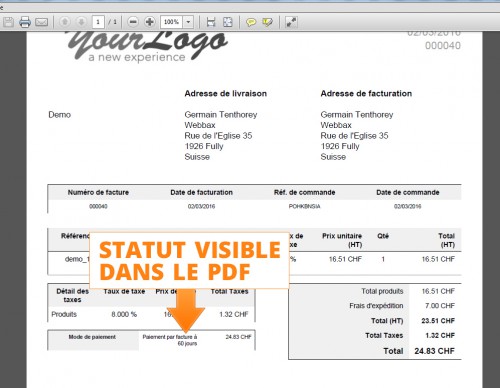Click the 'Demo' shop name text
The image size is (500, 388).
tap(60, 115)
